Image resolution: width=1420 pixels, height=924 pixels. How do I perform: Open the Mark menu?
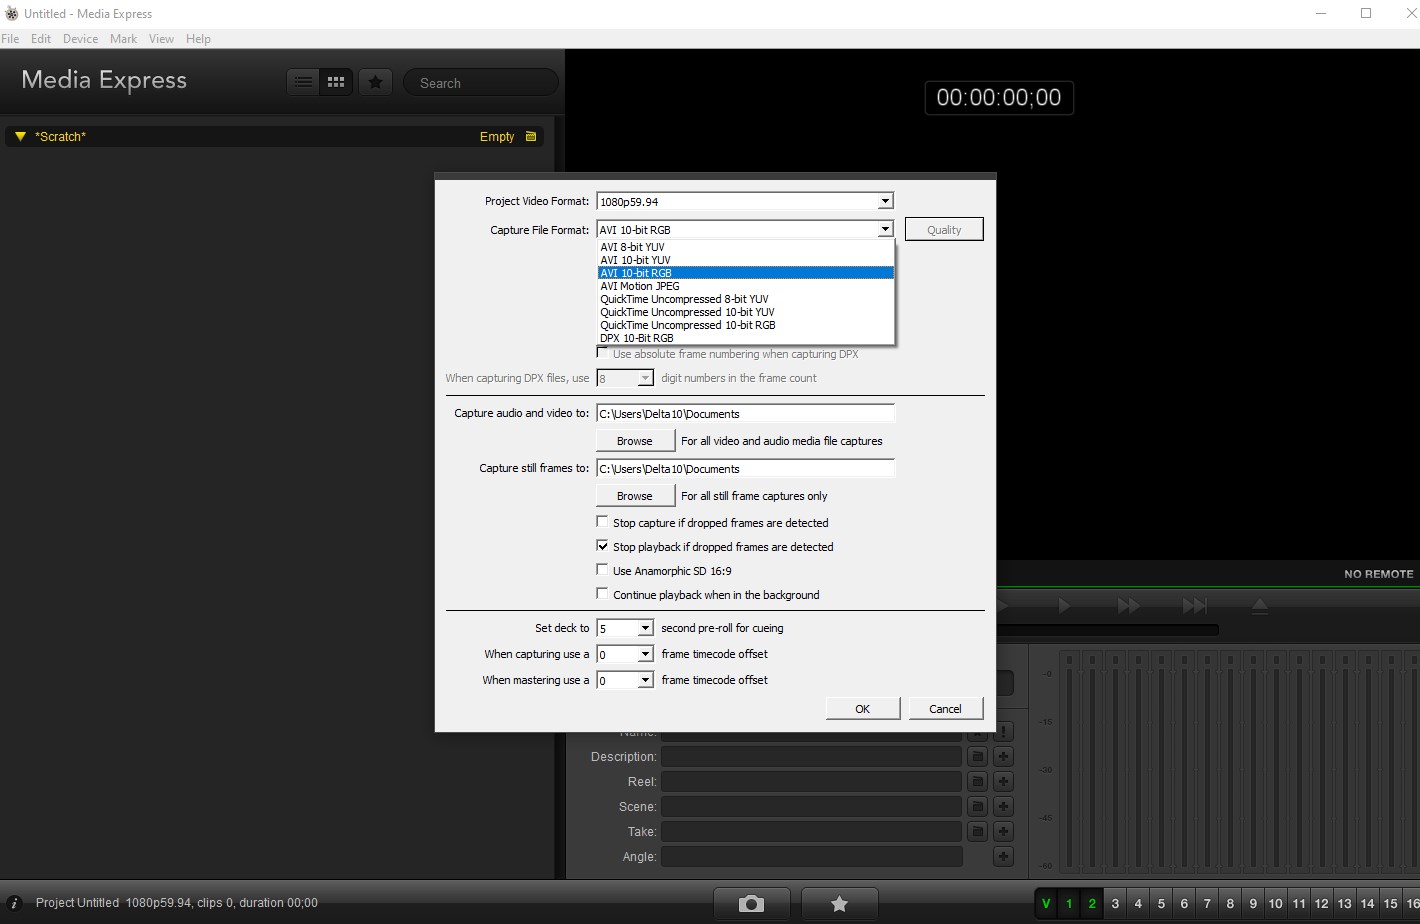124,39
